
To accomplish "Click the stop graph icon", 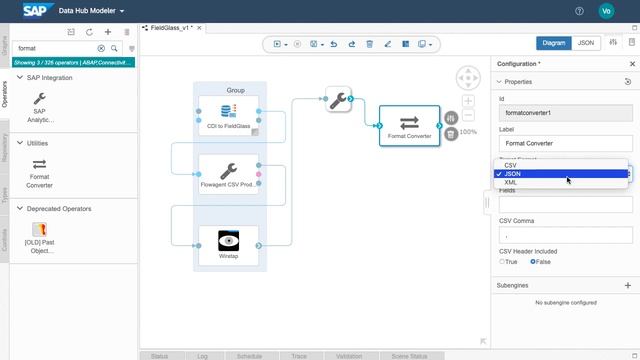I will click(297, 44).
